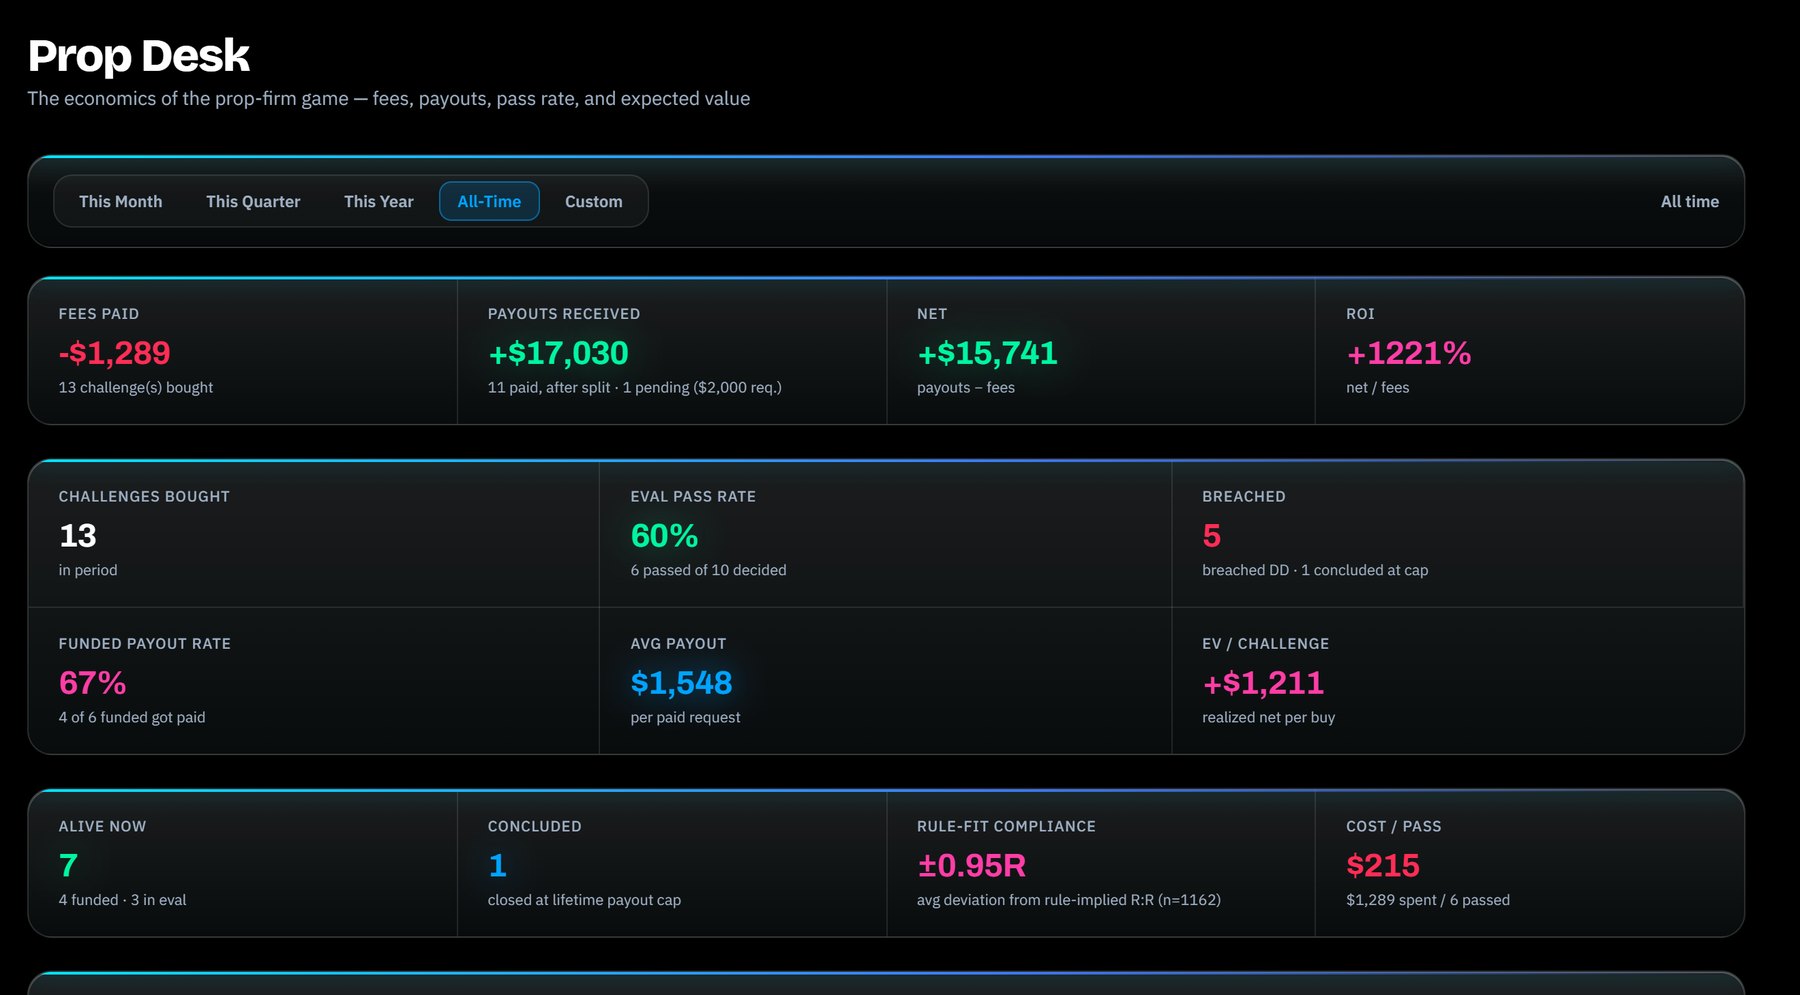The image size is (1800, 995).
Task: Click 'breached DD · 1 concluded at cap'
Action: (1315, 570)
